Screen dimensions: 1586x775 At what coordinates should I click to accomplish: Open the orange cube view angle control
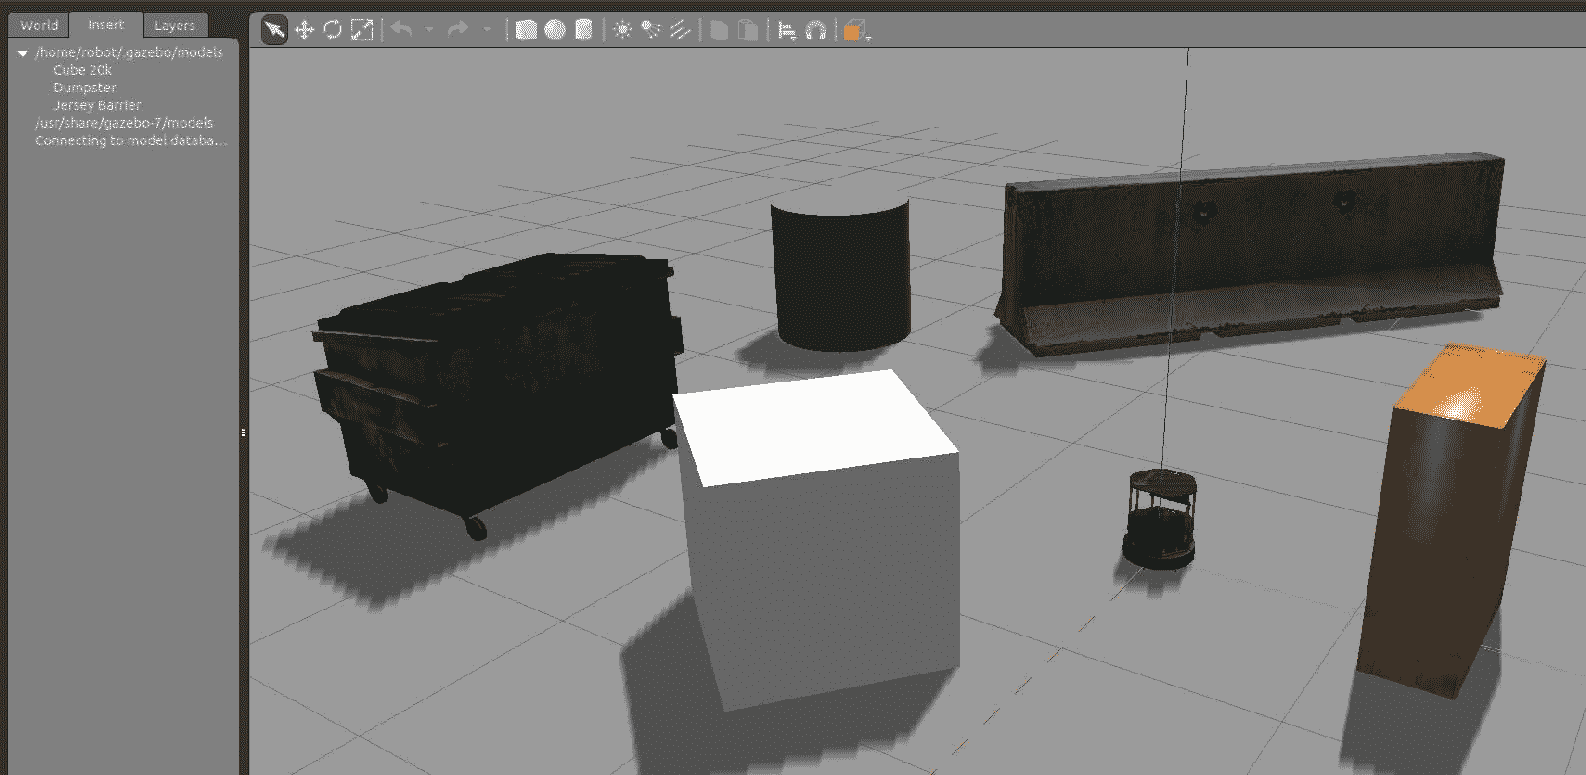853,31
